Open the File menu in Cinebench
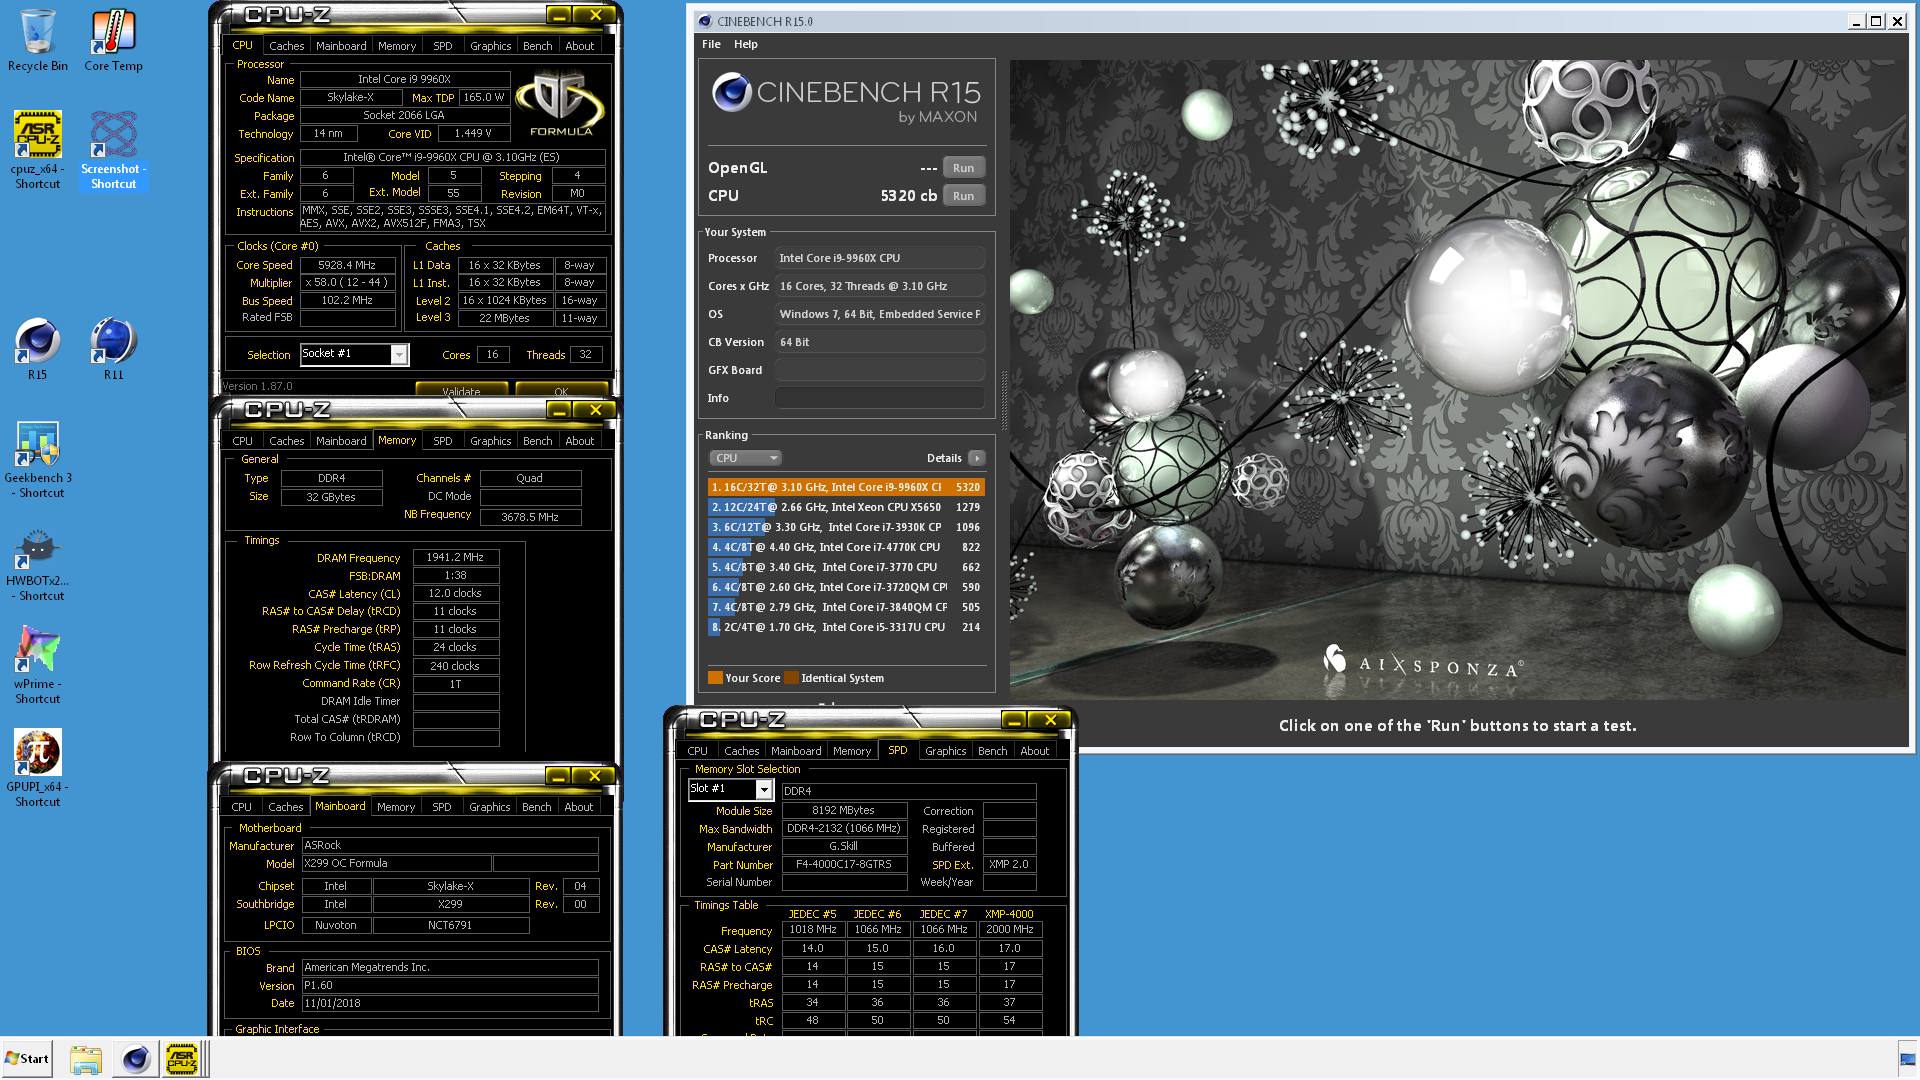 click(x=711, y=44)
